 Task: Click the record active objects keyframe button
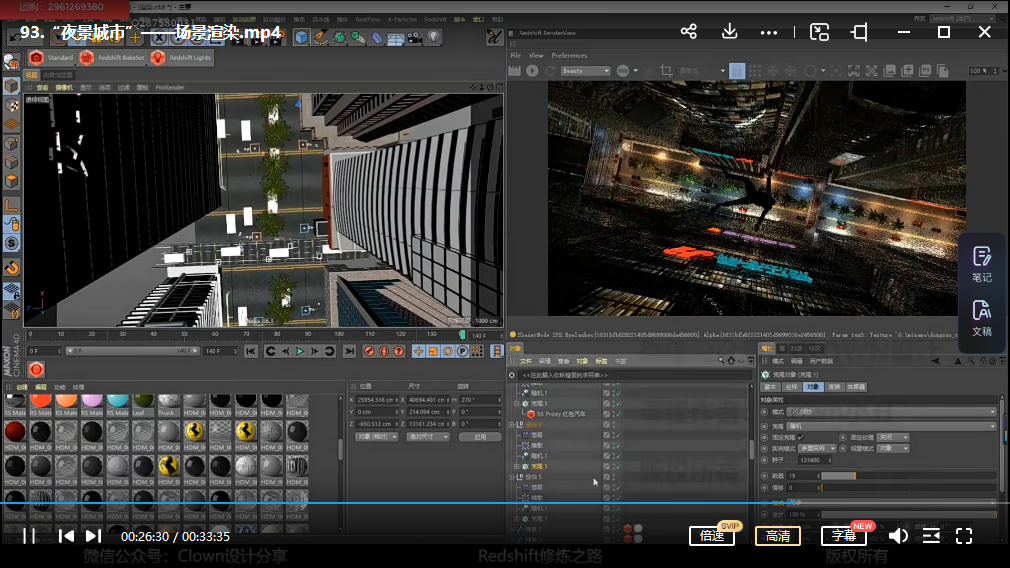pyautogui.click(x=369, y=351)
